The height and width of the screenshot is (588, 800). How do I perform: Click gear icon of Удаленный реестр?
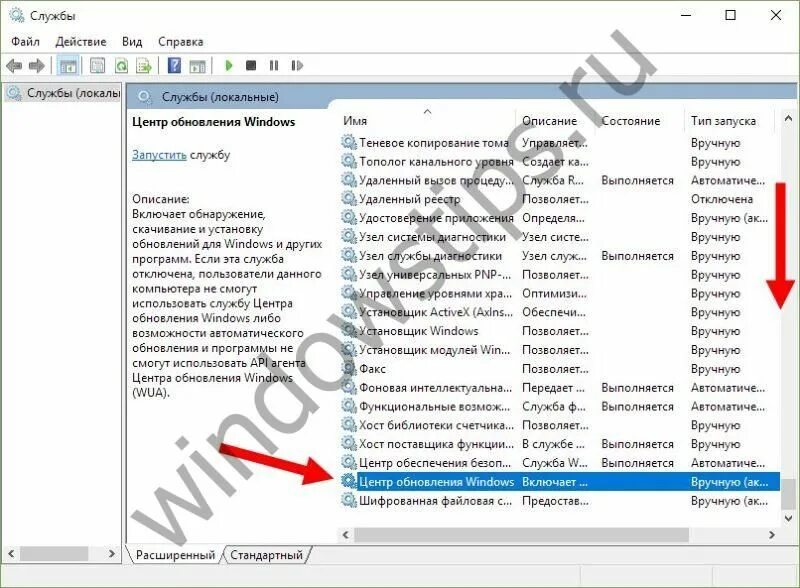[x=348, y=199]
